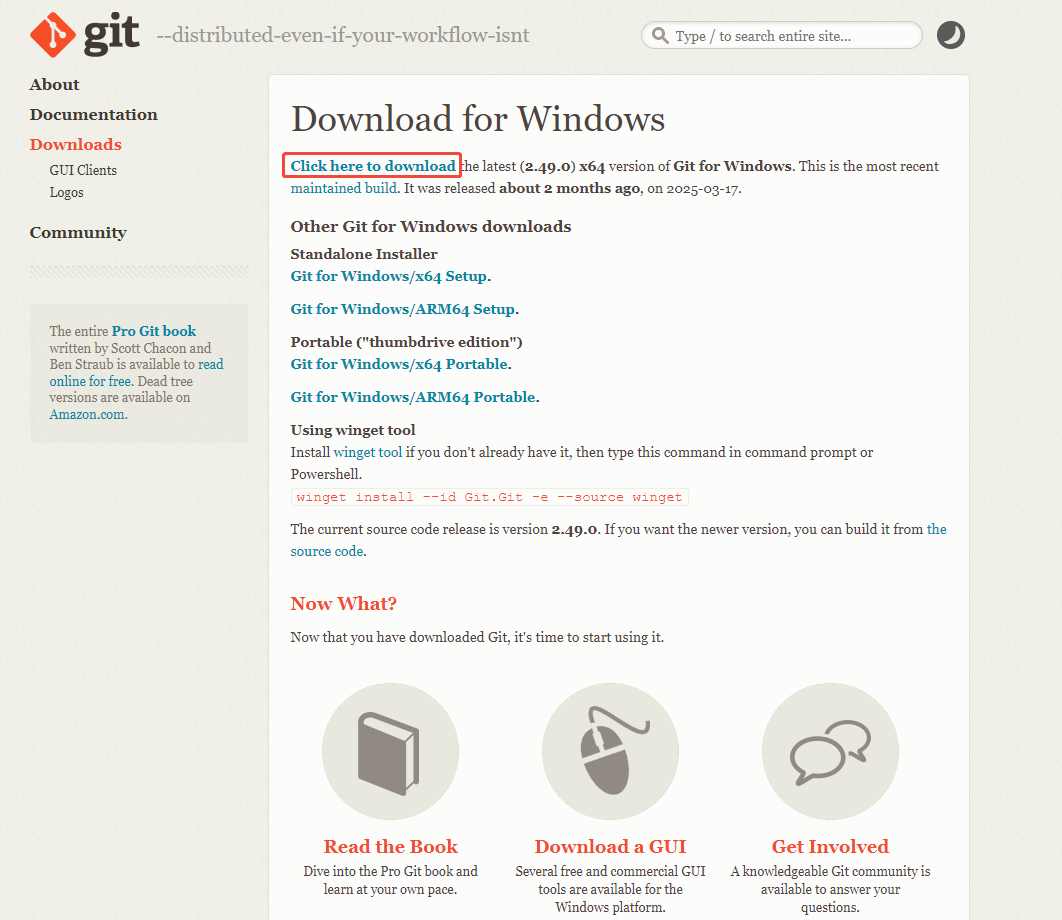Click inside the site search field
Screen dimensions: 1062x920
click(790, 34)
